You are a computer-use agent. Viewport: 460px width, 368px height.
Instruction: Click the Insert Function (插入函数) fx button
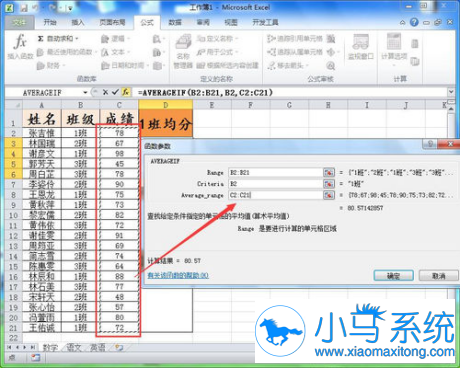(x=20, y=47)
